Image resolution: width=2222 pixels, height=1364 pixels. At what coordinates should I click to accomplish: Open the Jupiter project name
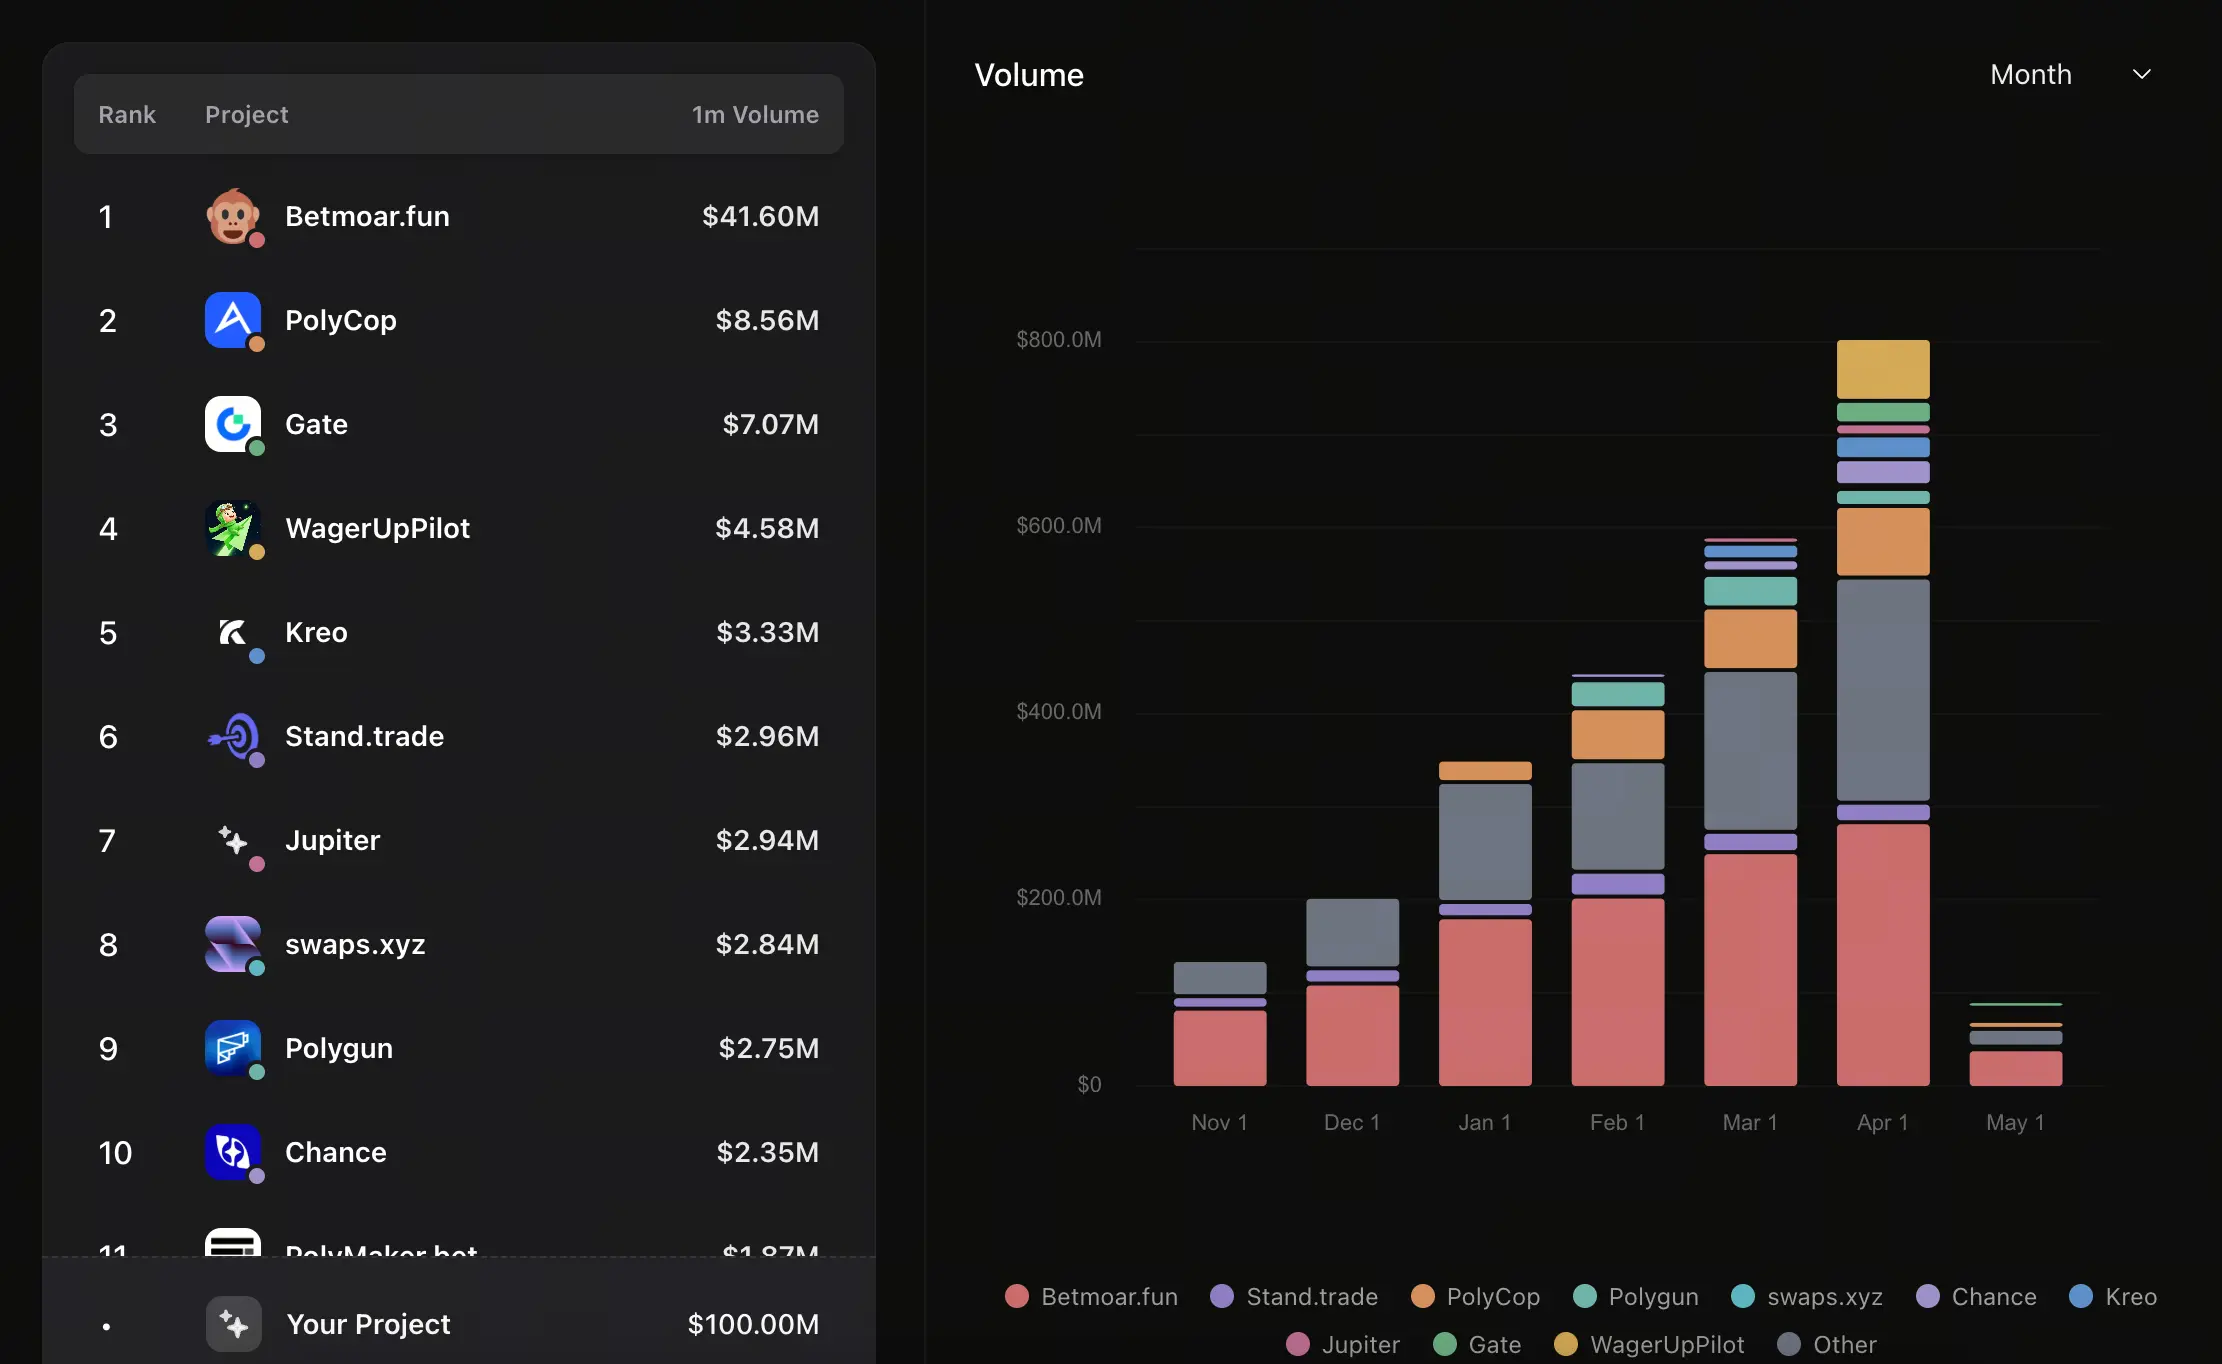tap(332, 840)
